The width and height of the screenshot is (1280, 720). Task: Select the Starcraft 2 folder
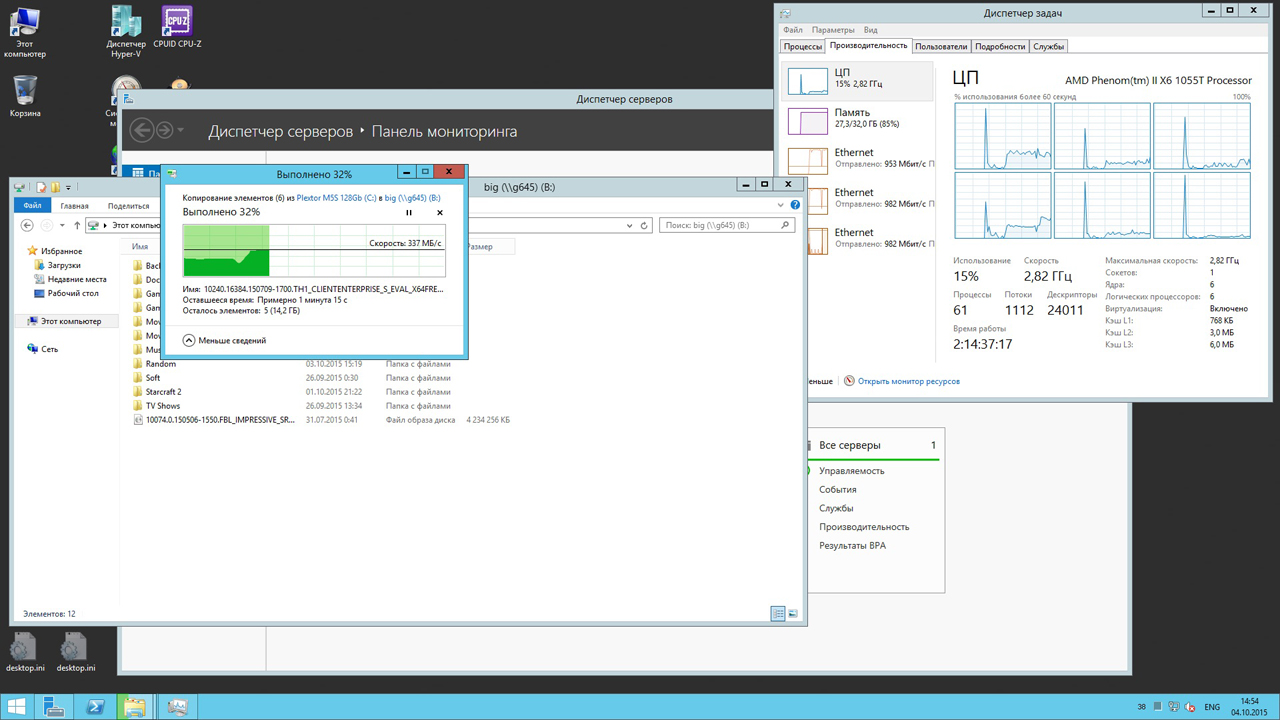157,392
